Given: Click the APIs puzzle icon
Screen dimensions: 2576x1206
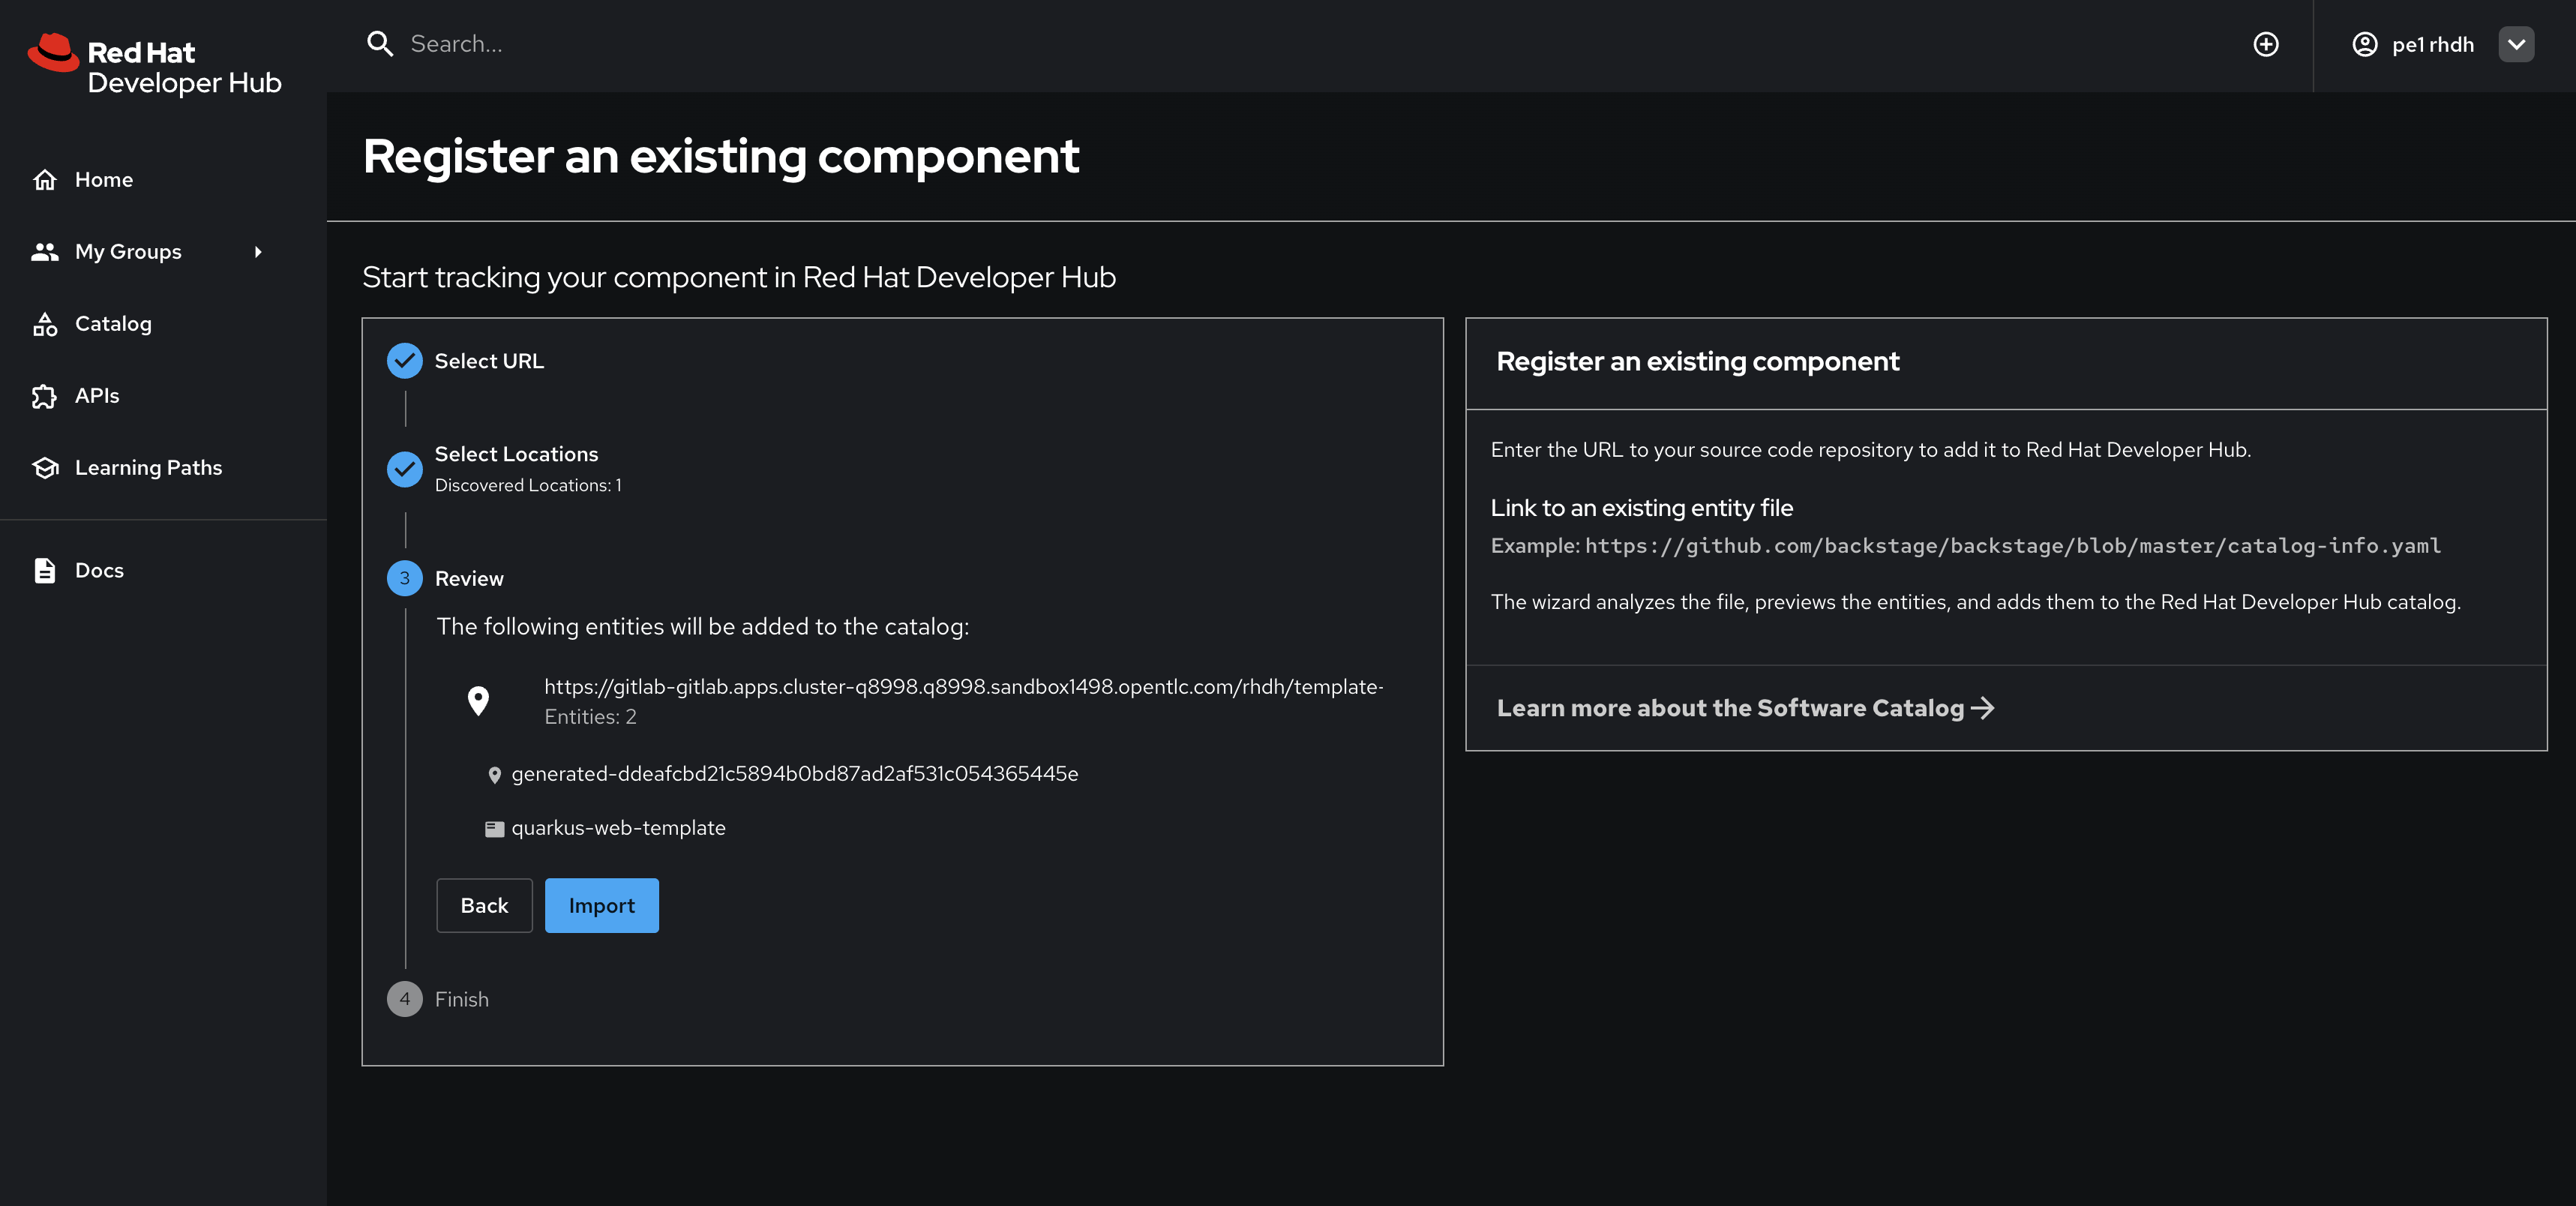Looking at the screenshot, I should (x=45, y=396).
